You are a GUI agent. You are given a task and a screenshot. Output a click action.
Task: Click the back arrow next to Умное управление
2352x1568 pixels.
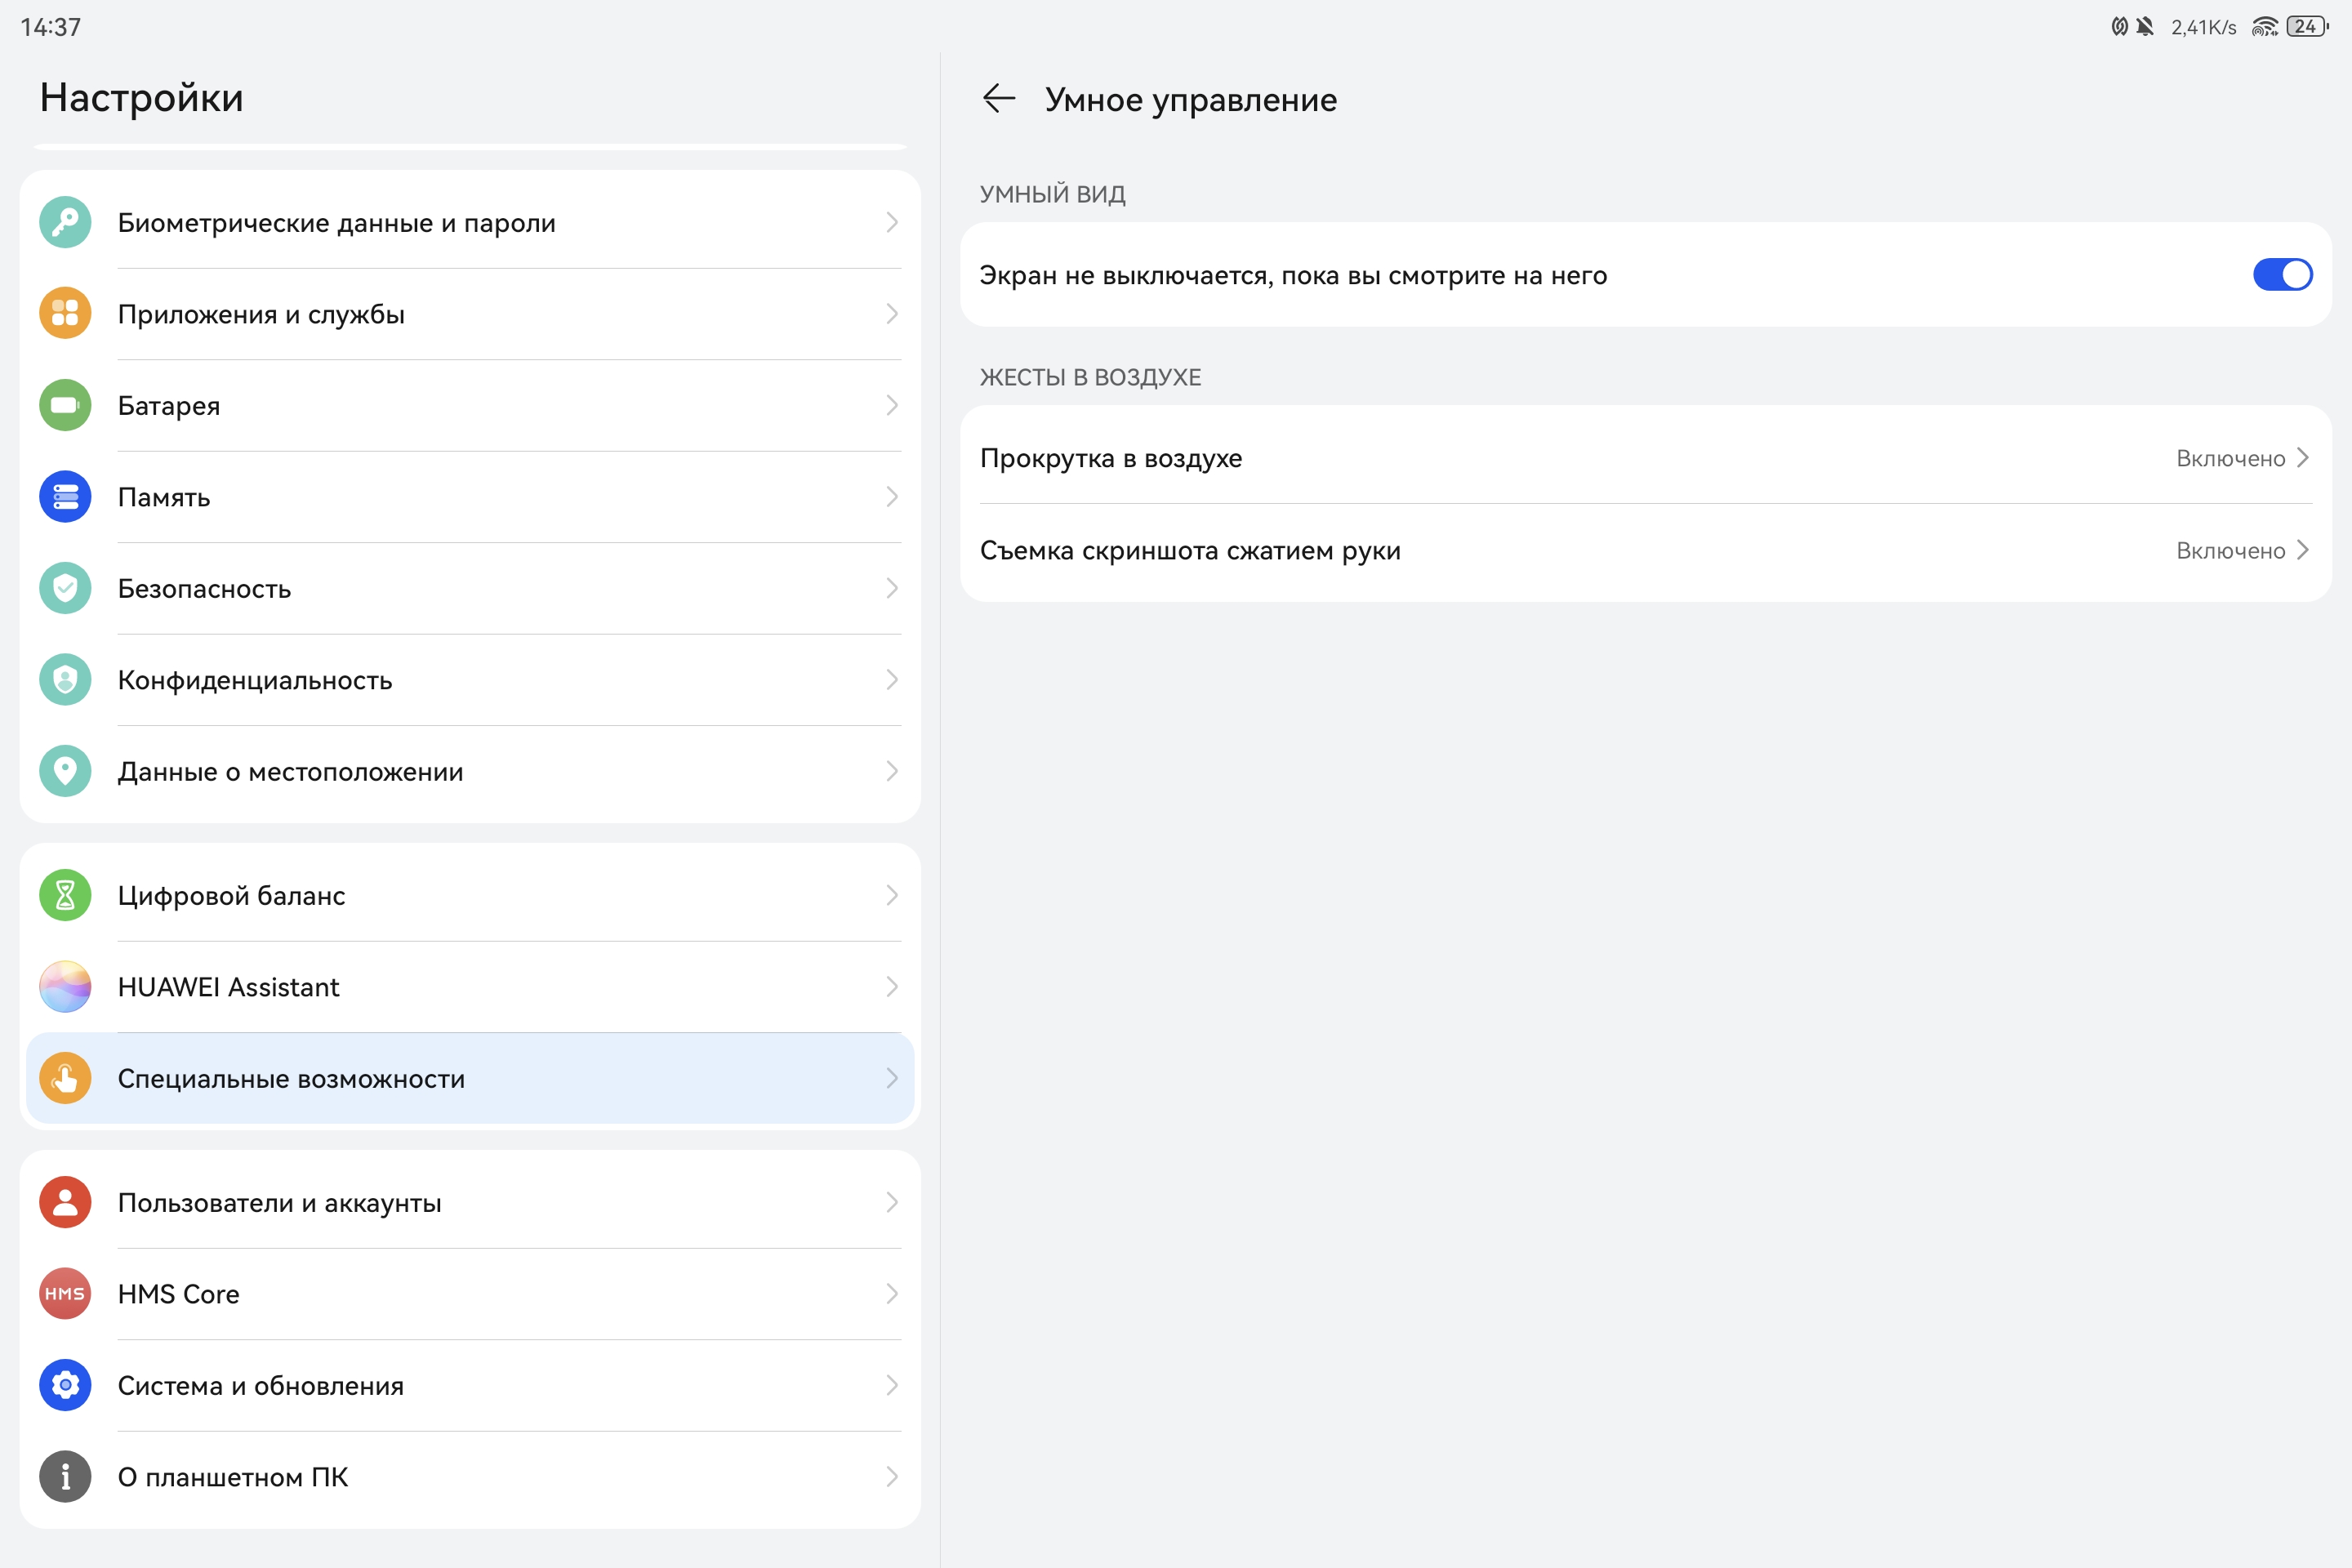point(998,99)
